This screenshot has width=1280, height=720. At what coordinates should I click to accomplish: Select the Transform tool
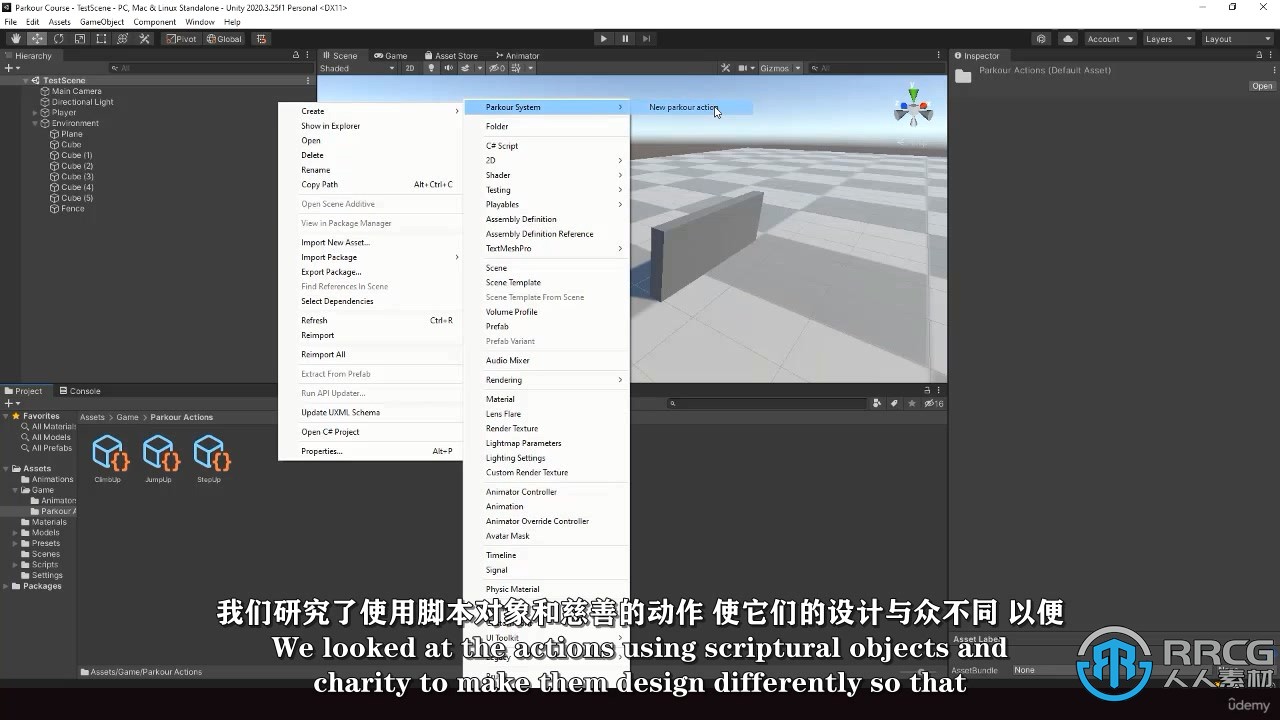tap(123, 39)
